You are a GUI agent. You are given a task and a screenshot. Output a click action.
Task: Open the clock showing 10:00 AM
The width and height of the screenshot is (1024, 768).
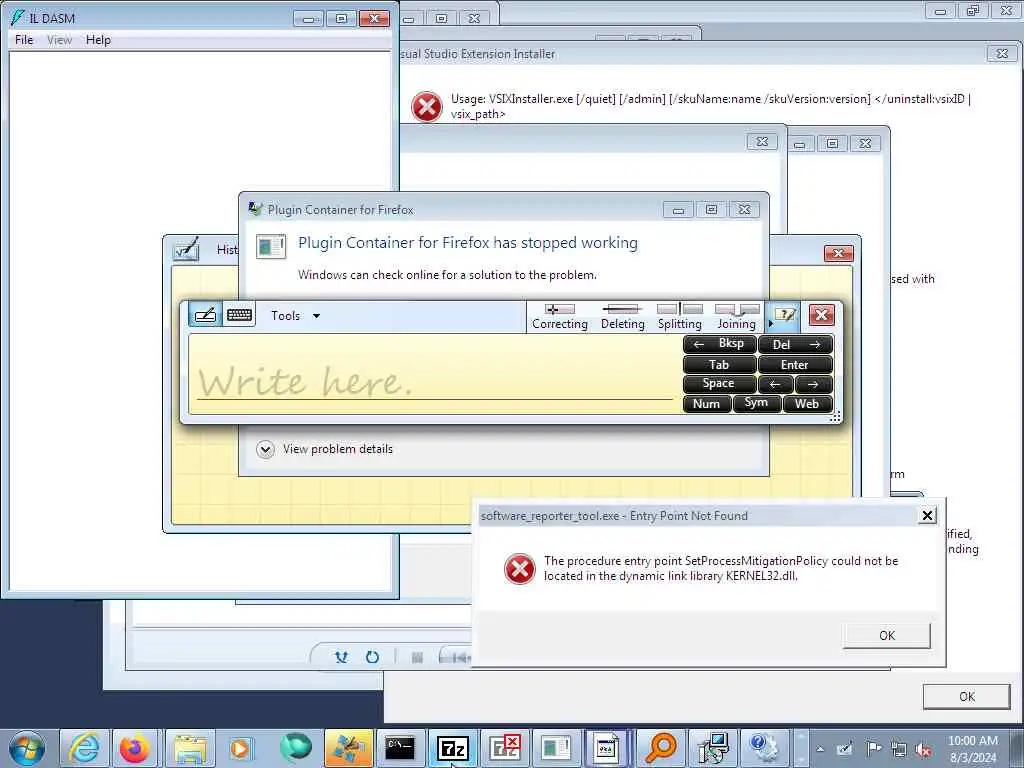972,748
